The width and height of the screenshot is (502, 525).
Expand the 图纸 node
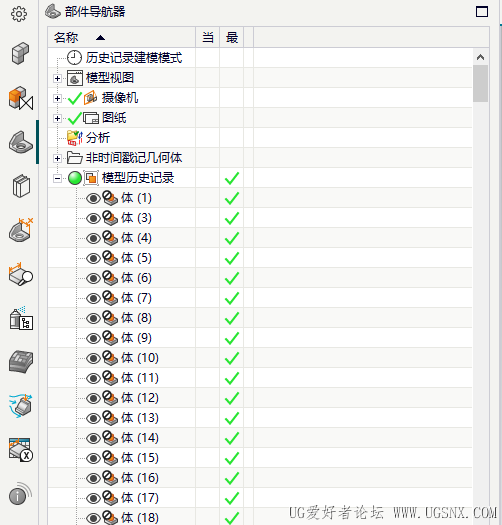click(x=57, y=118)
